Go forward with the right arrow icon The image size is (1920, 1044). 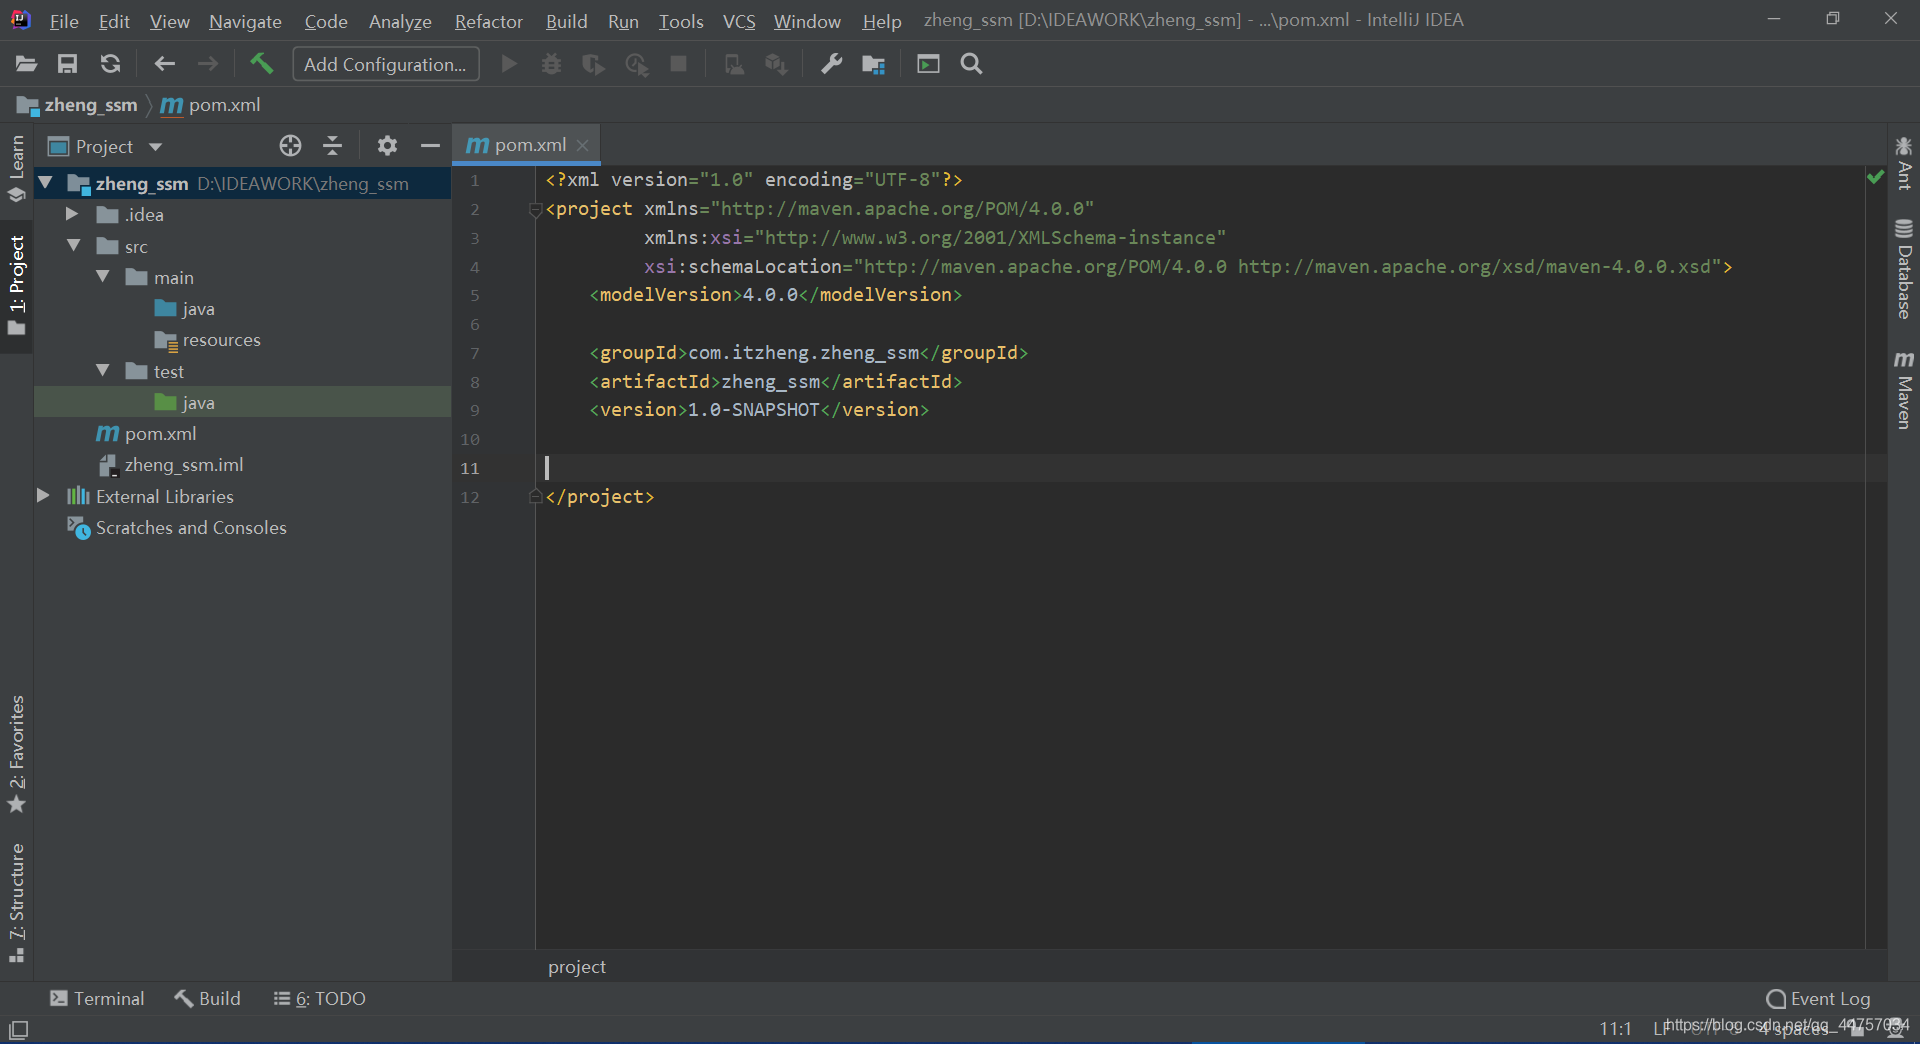pyautogui.click(x=207, y=64)
